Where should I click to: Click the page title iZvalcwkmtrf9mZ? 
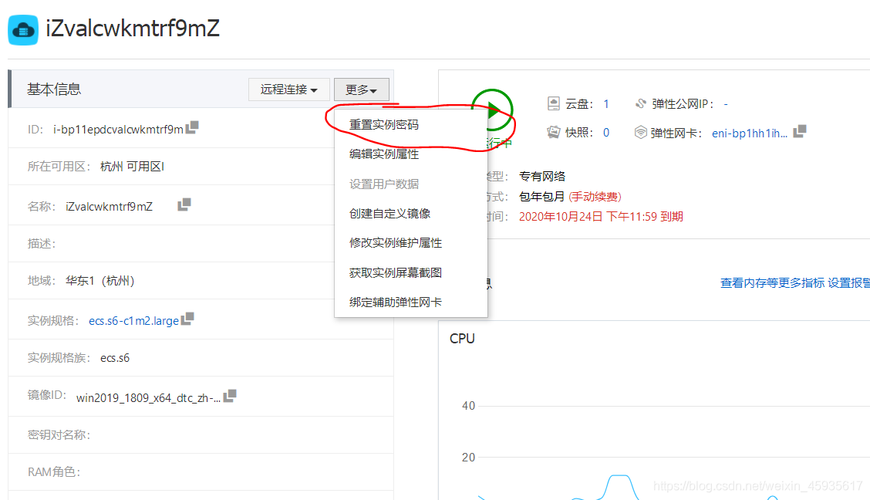click(133, 28)
